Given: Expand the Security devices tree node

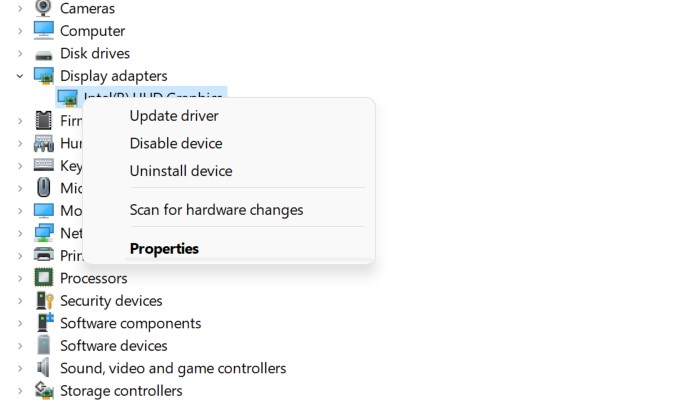Looking at the screenshot, I should 20,301.
